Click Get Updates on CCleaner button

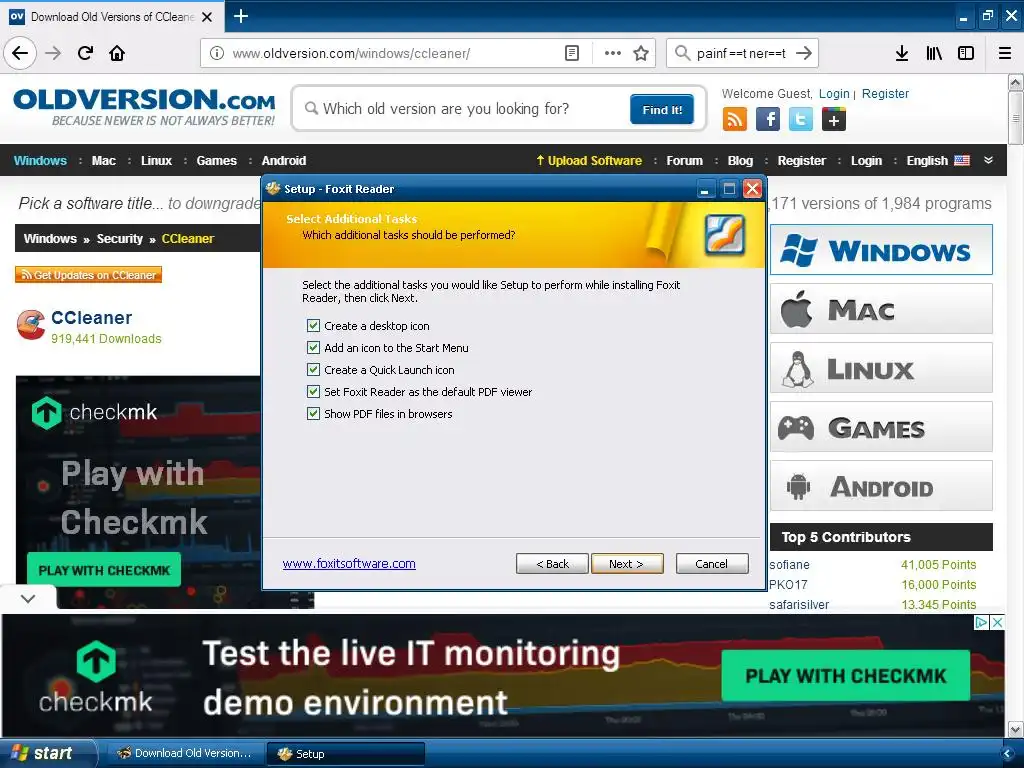88,275
